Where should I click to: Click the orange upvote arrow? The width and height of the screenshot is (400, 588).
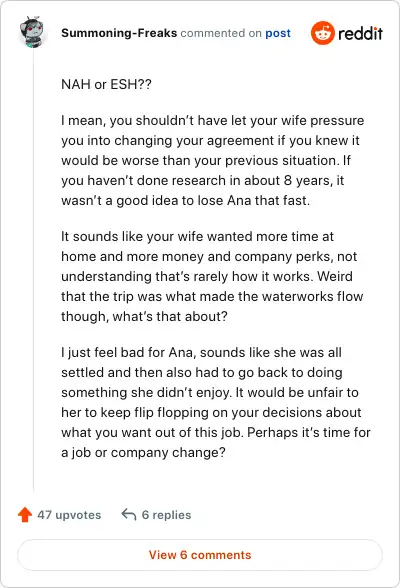[25, 514]
